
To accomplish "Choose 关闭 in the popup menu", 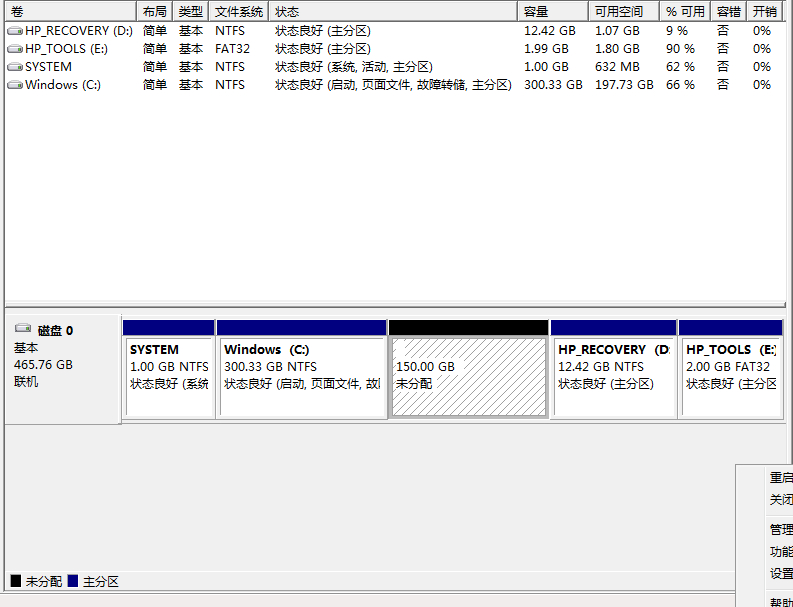I will coord(781,500).
